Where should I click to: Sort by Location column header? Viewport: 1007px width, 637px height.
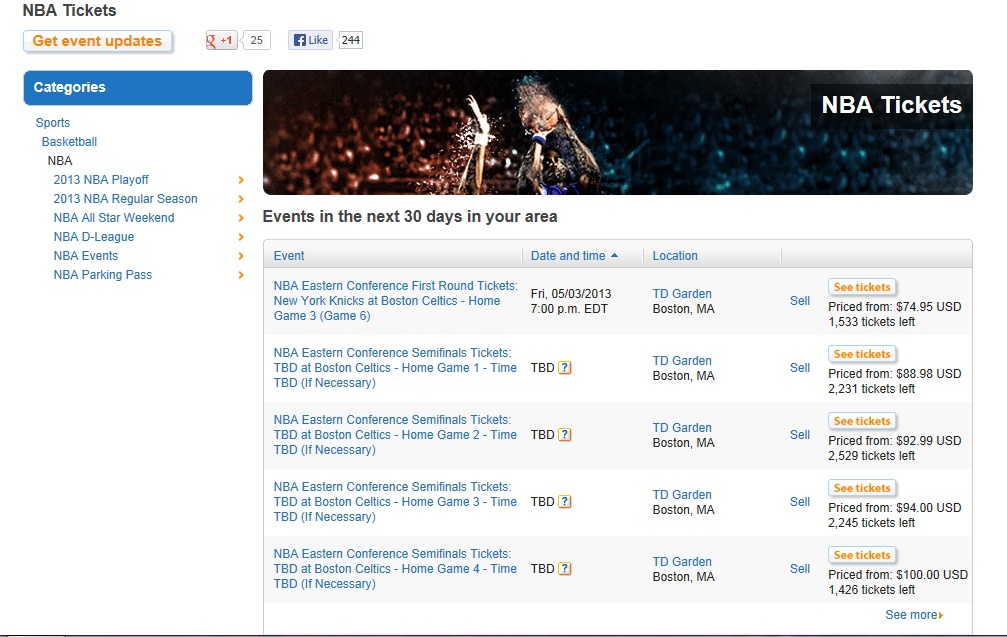tap(675, 256)
